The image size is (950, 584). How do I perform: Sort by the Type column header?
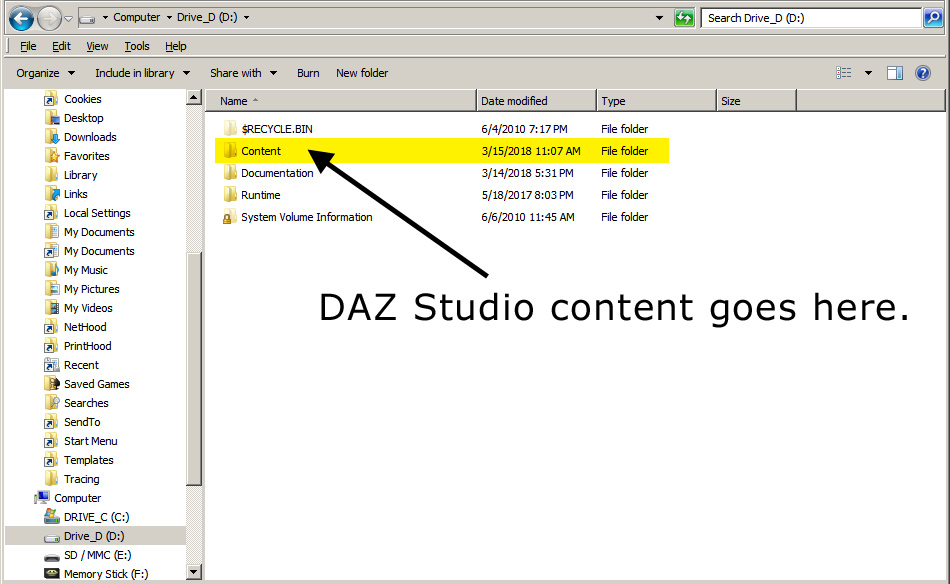tap(657, 101)
